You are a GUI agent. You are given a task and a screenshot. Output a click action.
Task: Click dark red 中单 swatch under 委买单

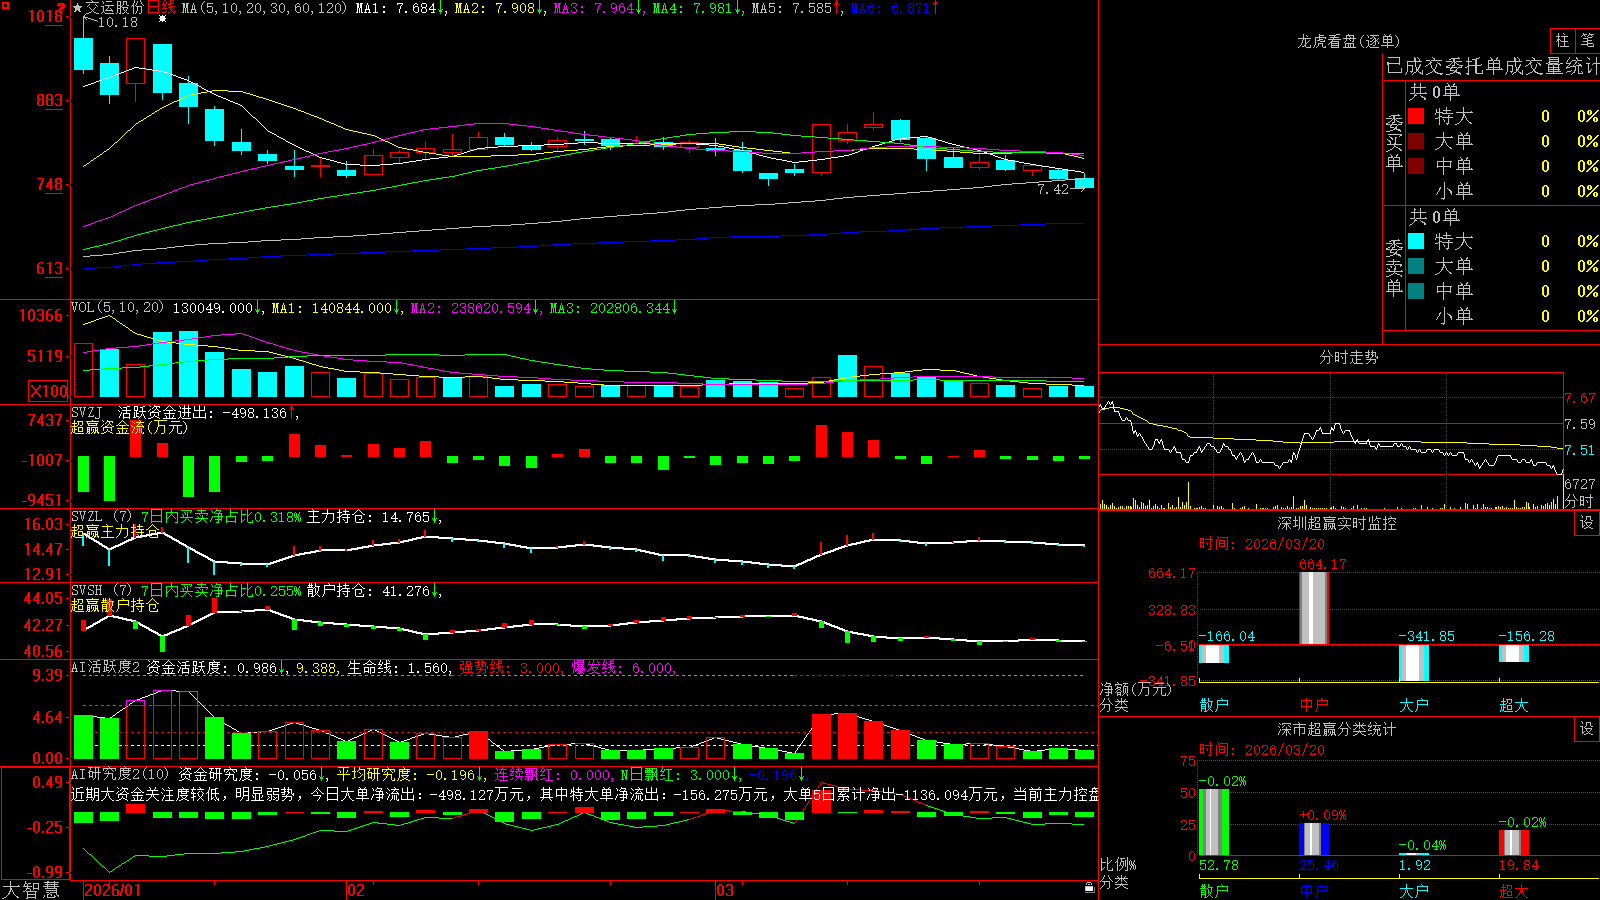1416,166
